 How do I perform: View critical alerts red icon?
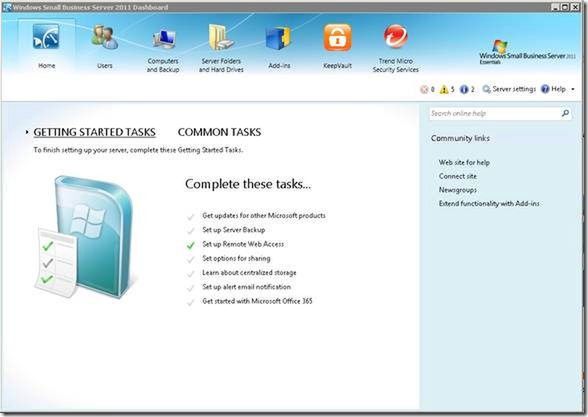[x=424, y=89]
